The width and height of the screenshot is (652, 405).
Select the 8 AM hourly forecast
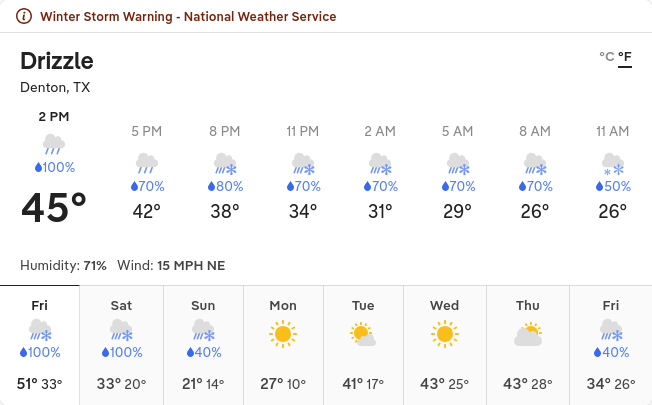[535, 172]
